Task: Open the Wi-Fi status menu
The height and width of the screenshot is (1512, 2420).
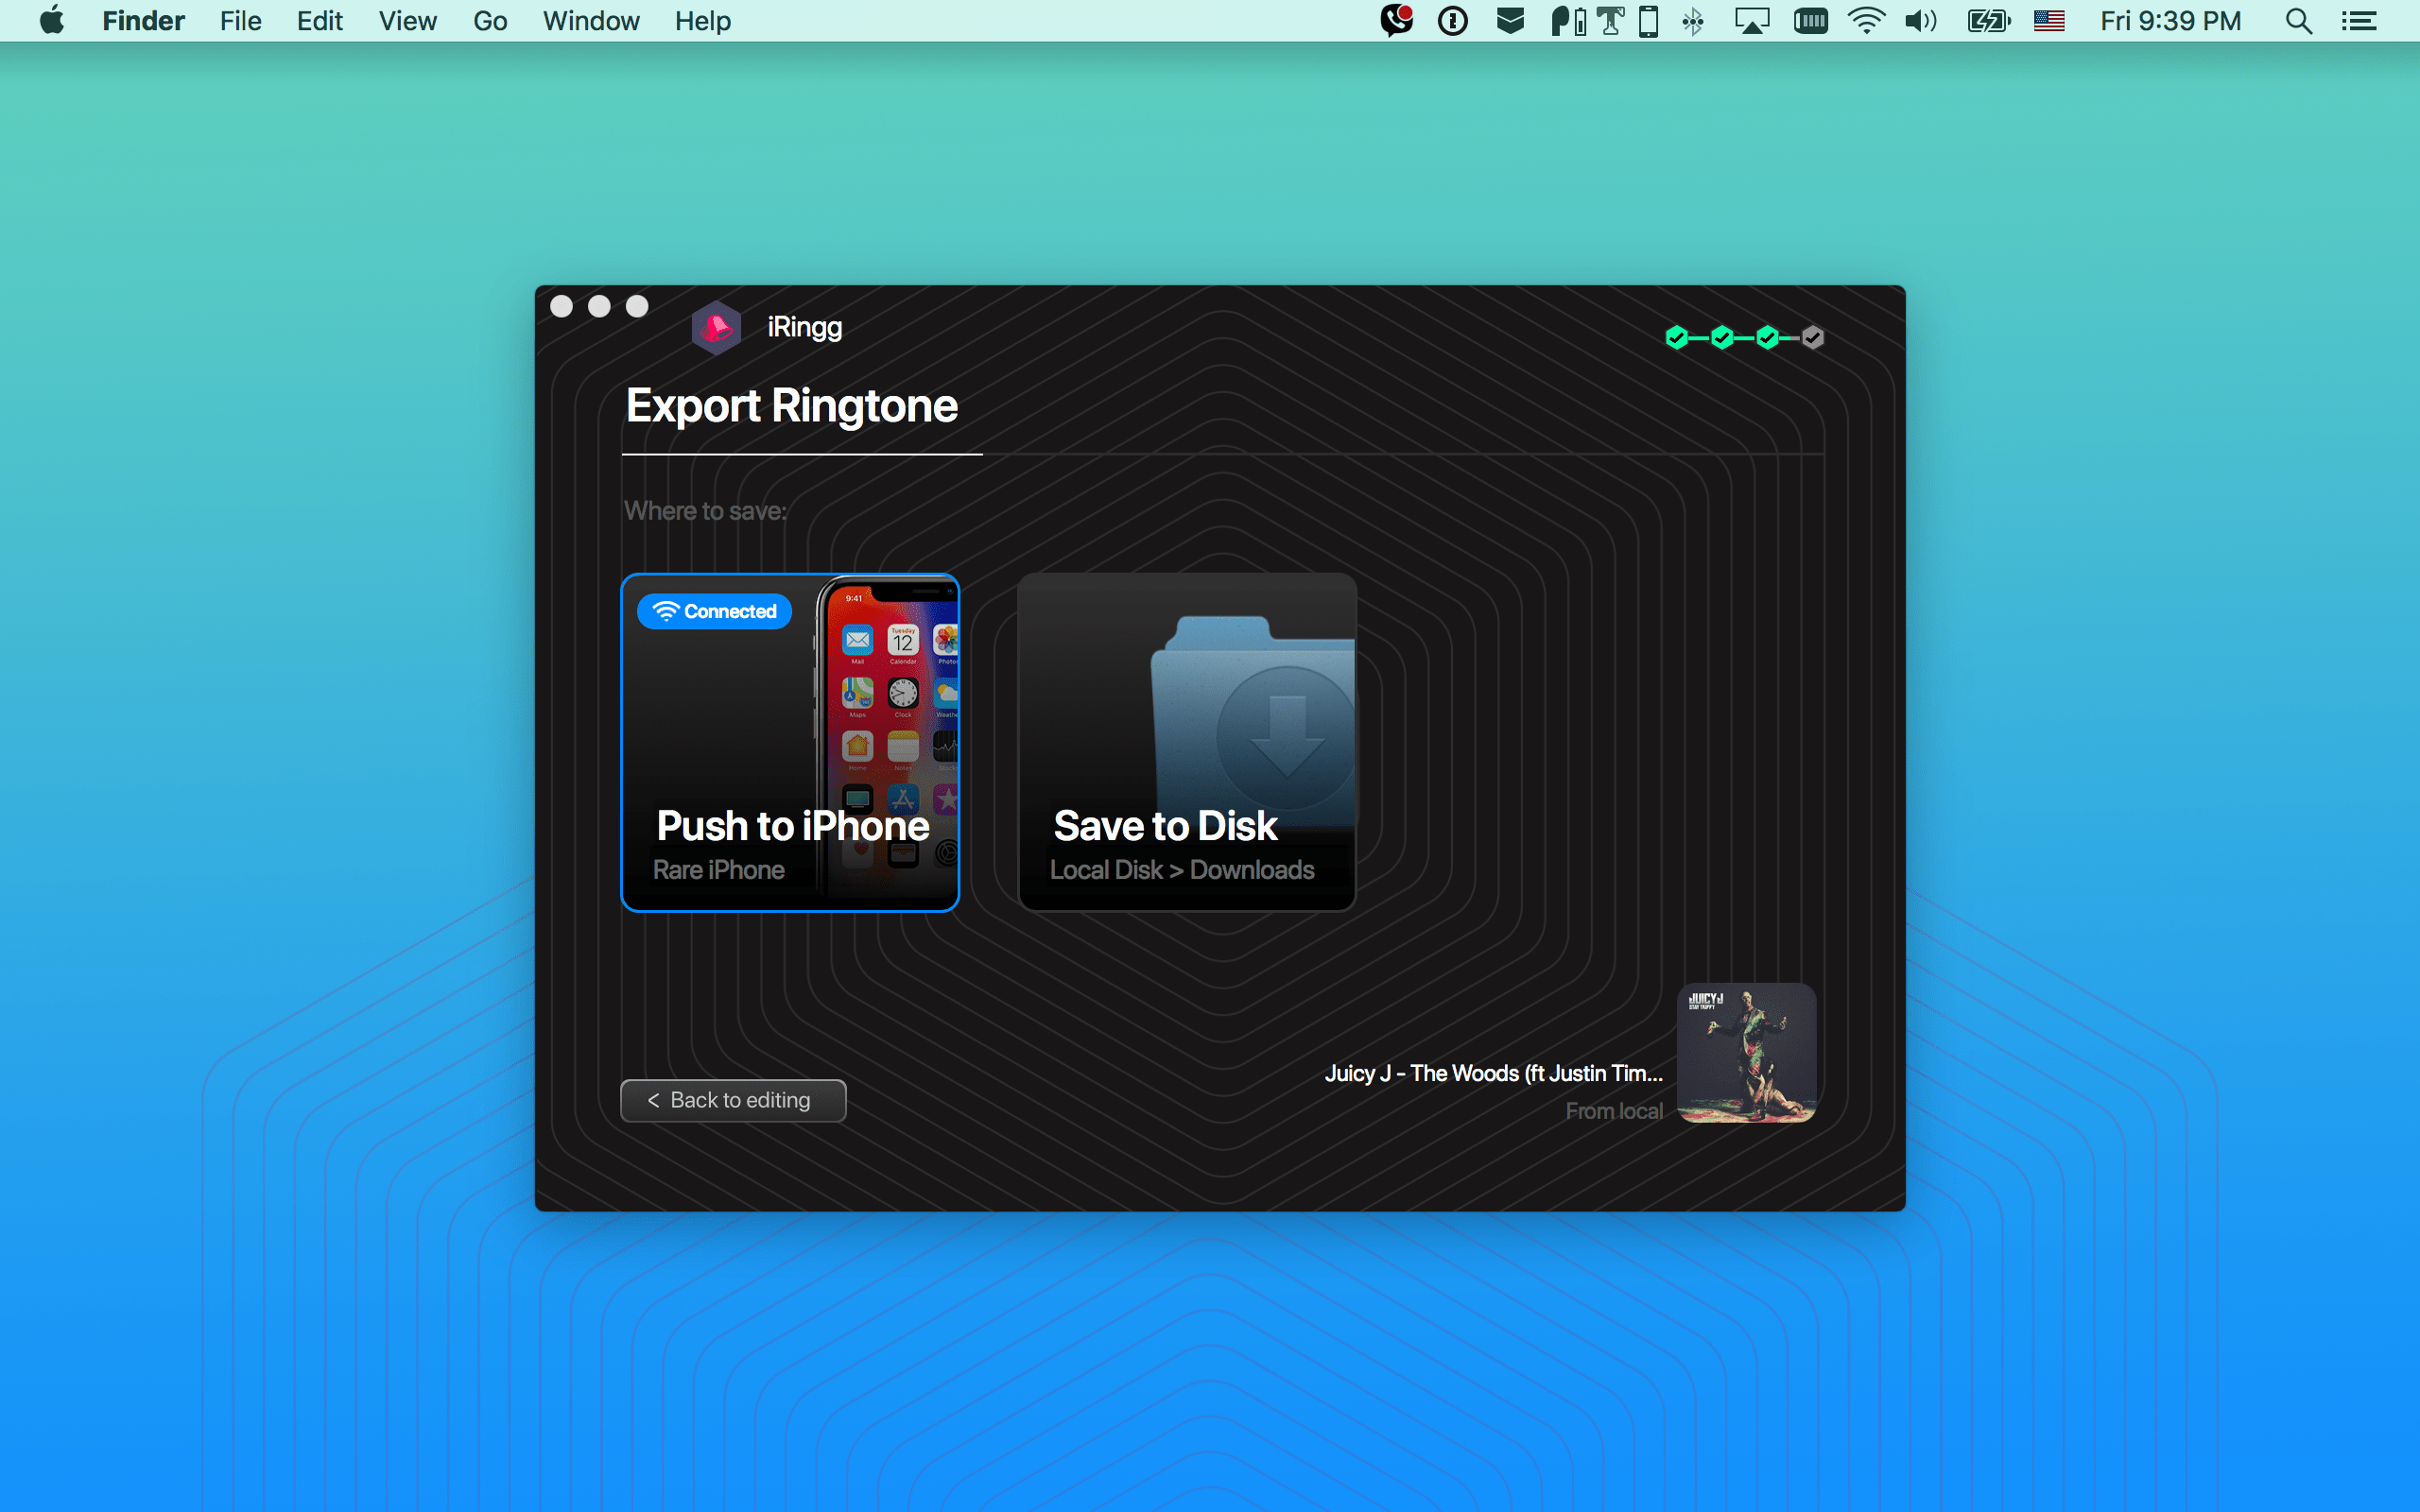Action: [x=1866, y=21]
